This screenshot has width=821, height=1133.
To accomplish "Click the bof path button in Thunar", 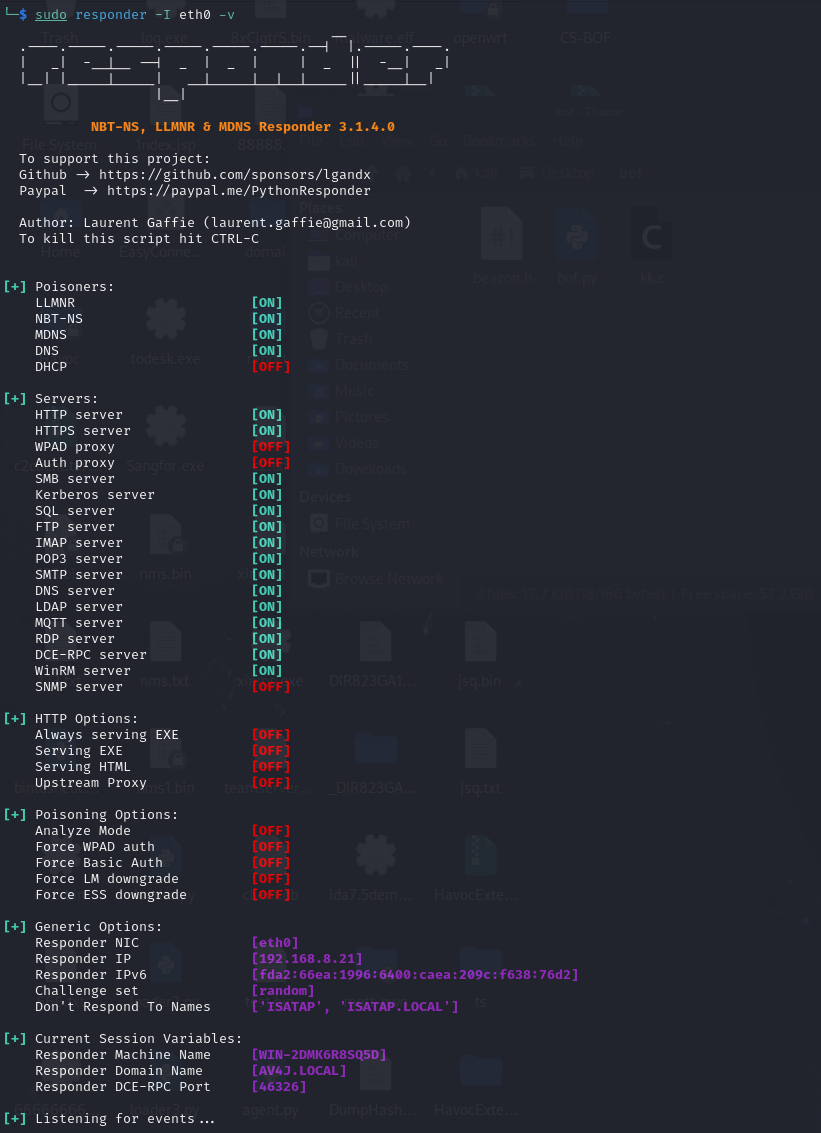I will click(630, 173).
